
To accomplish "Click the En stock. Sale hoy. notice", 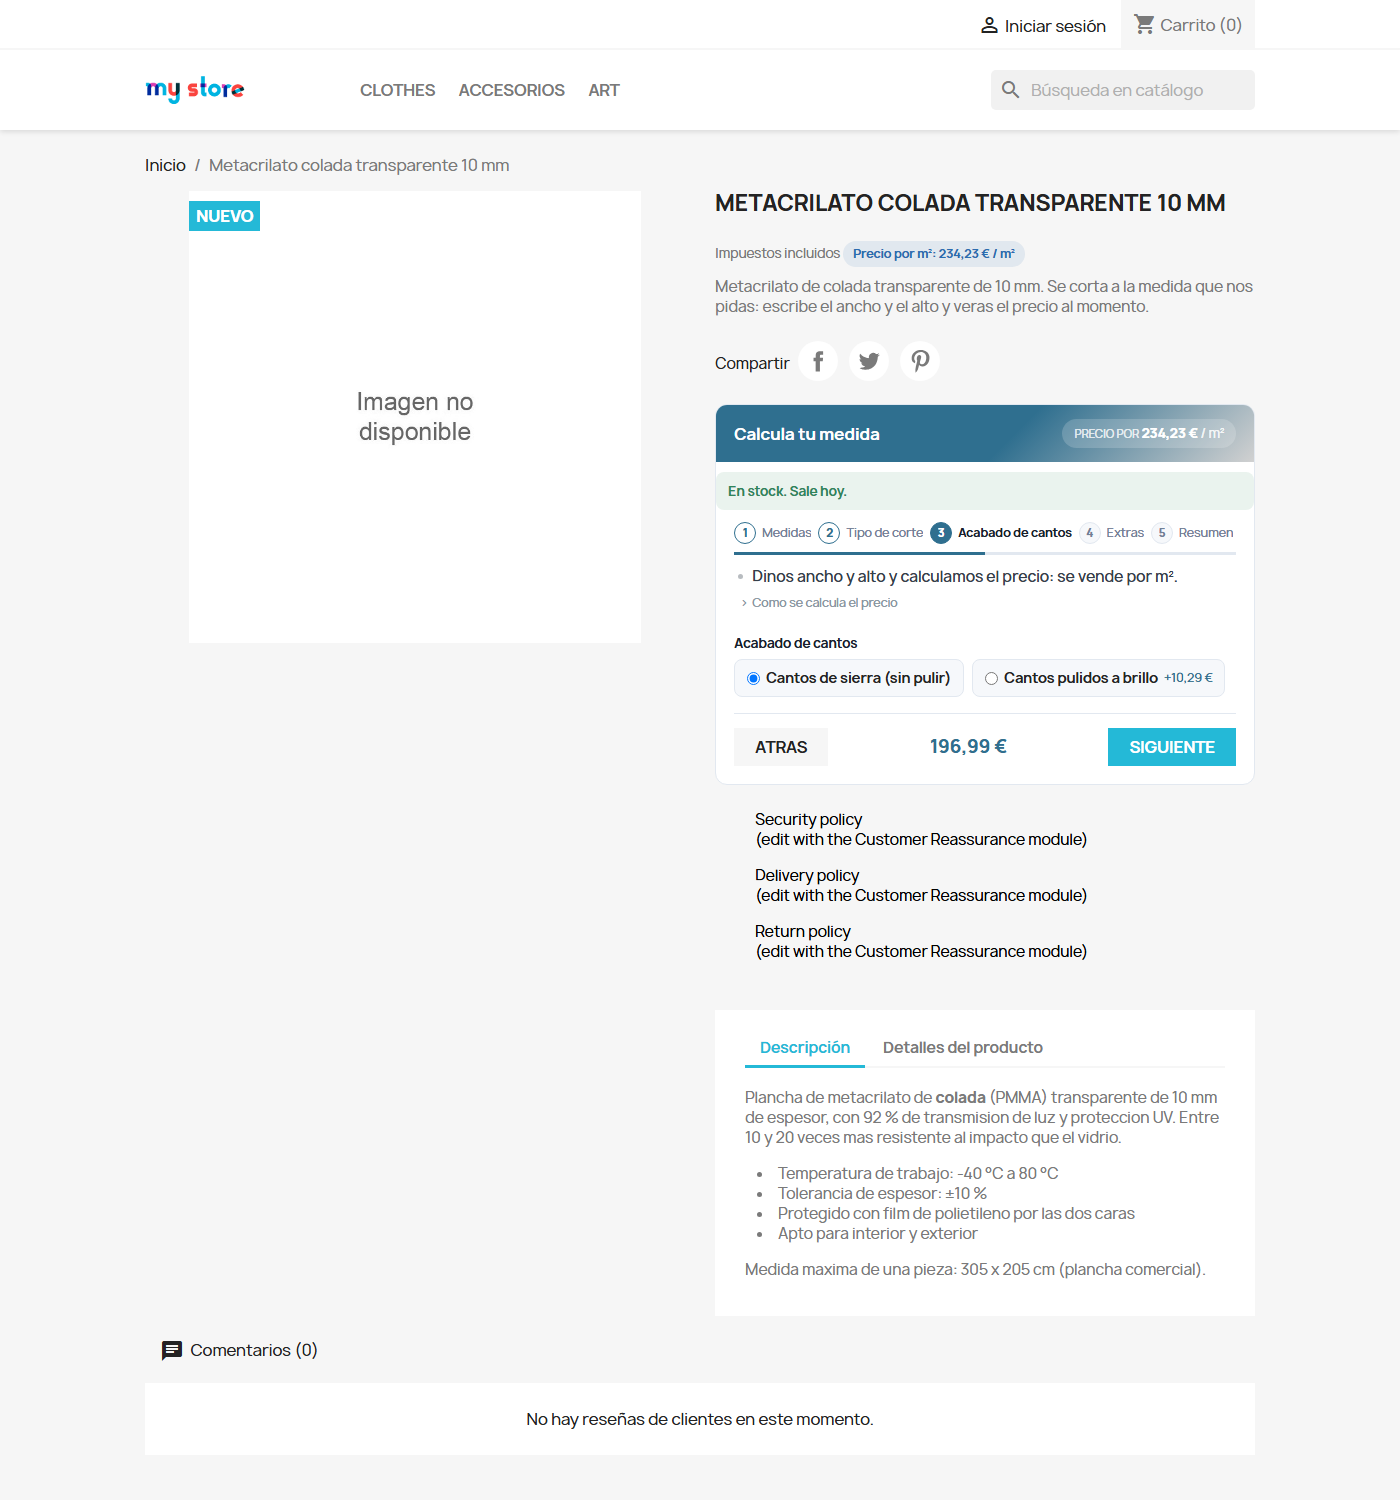I will click(985, 491).
